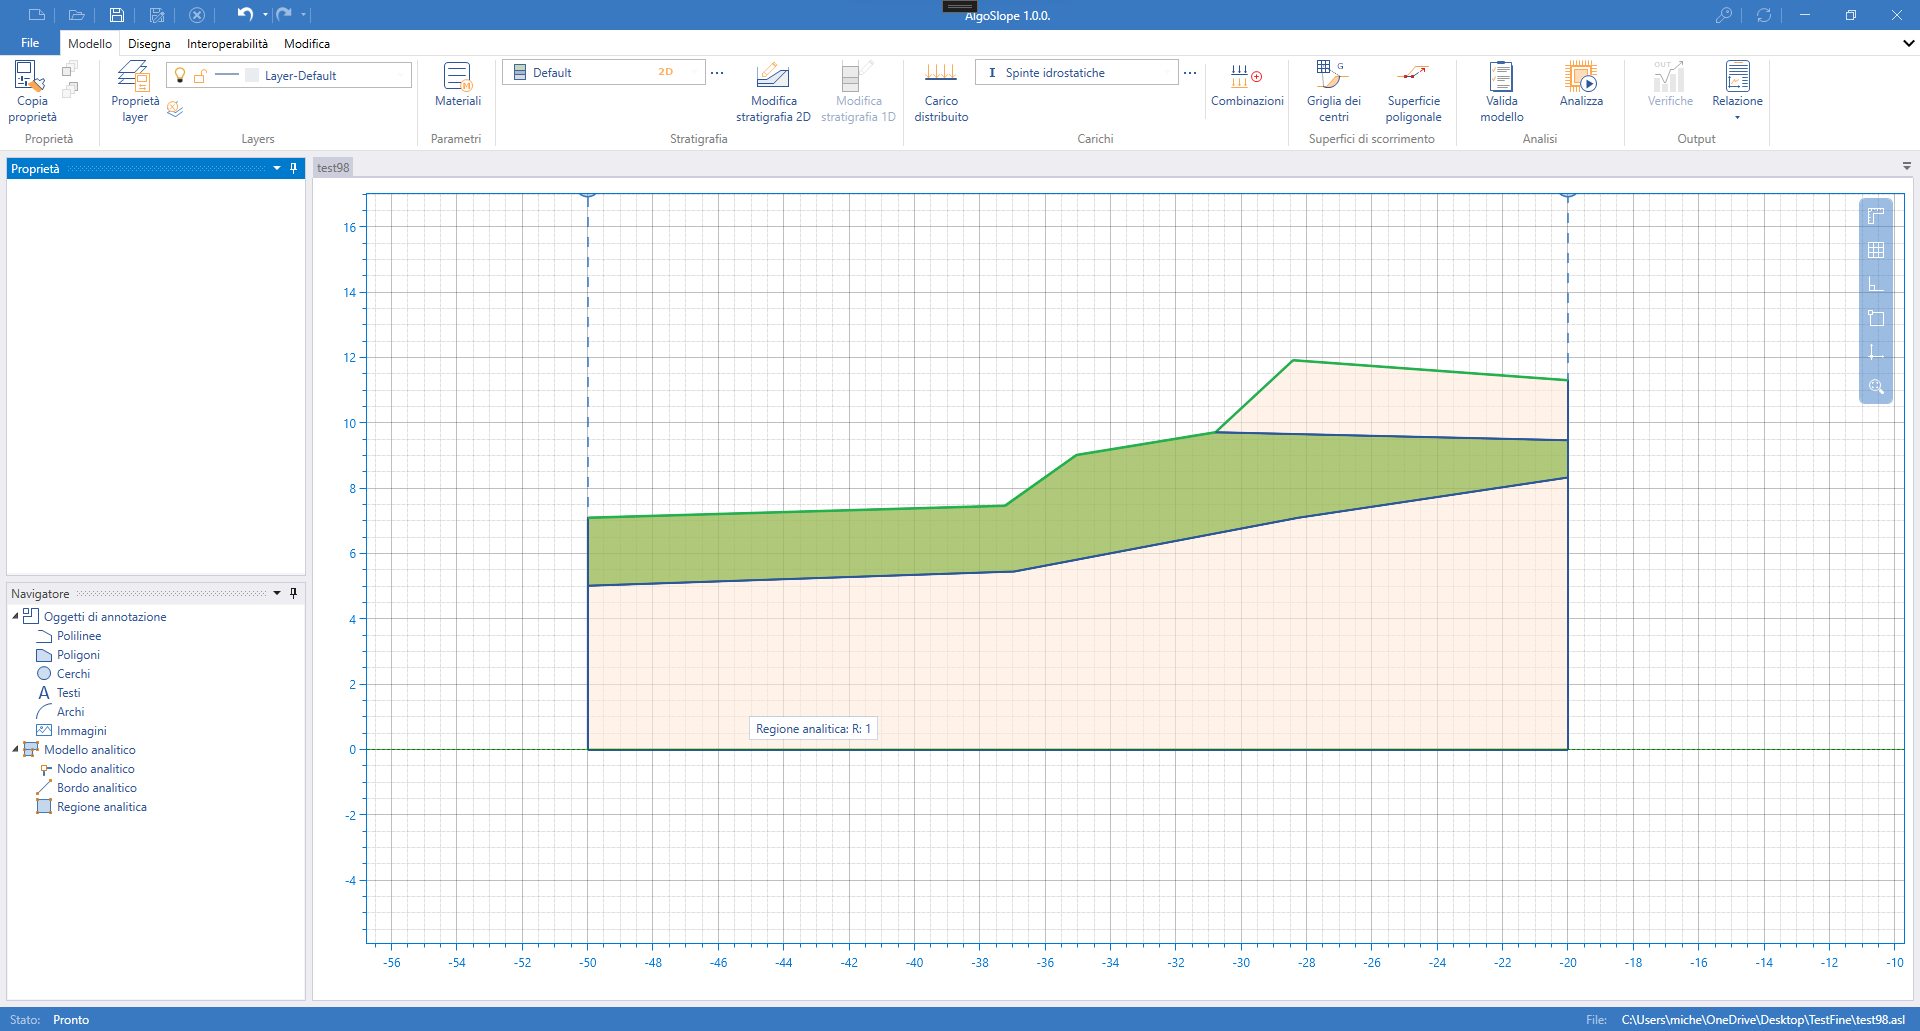
Task: Toggle ortho mode in the canvas toolbar
Action: tap(1876, 284)
